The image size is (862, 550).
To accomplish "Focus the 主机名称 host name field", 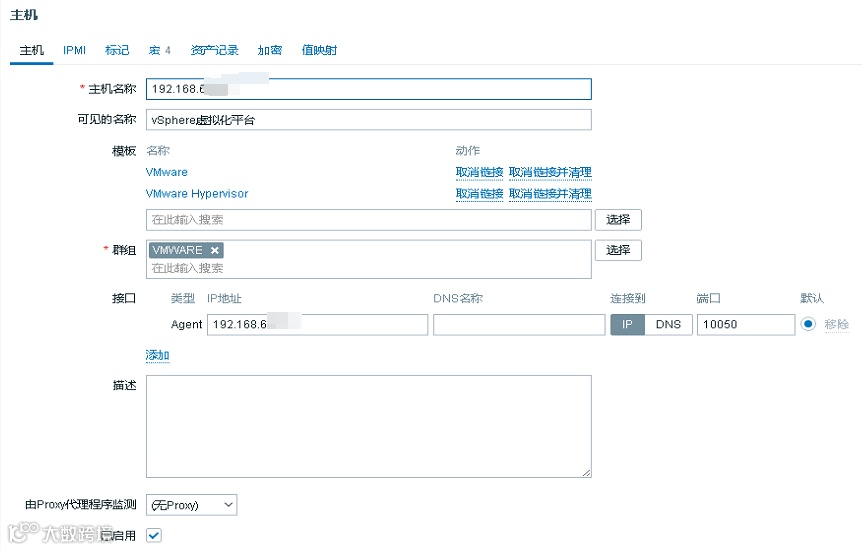I will (369, 89).
